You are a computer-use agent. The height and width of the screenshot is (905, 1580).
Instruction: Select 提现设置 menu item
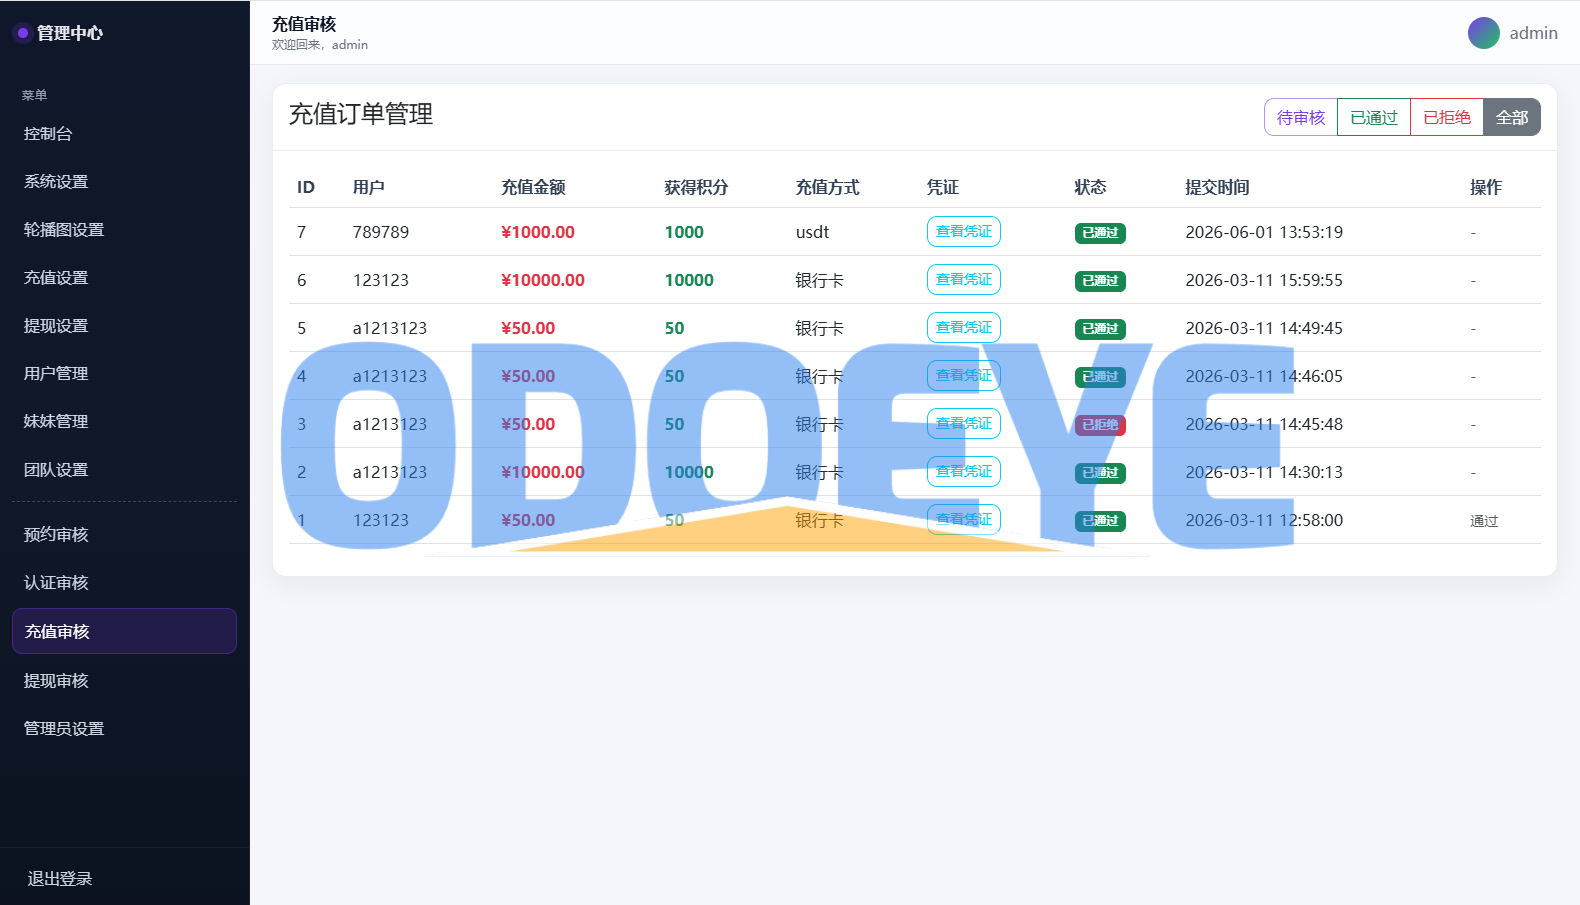(124, 326)
